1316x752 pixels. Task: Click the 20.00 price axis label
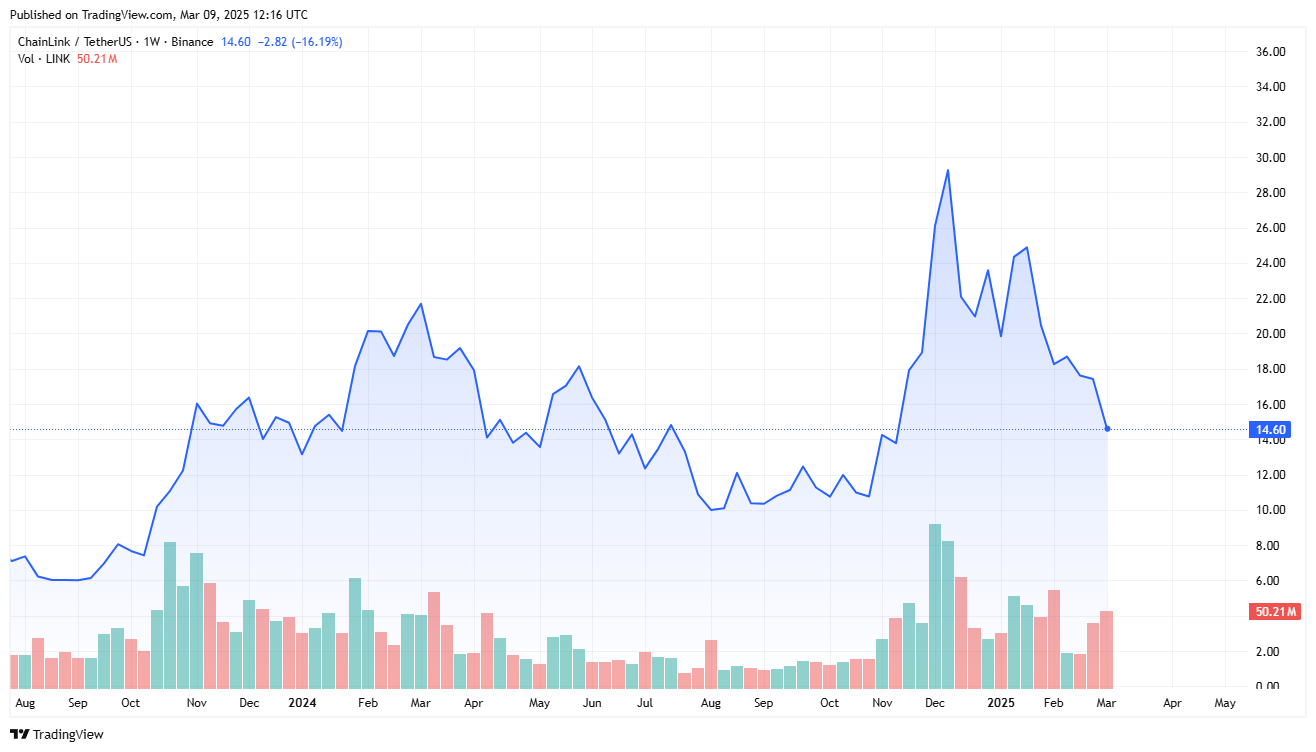1271,334
